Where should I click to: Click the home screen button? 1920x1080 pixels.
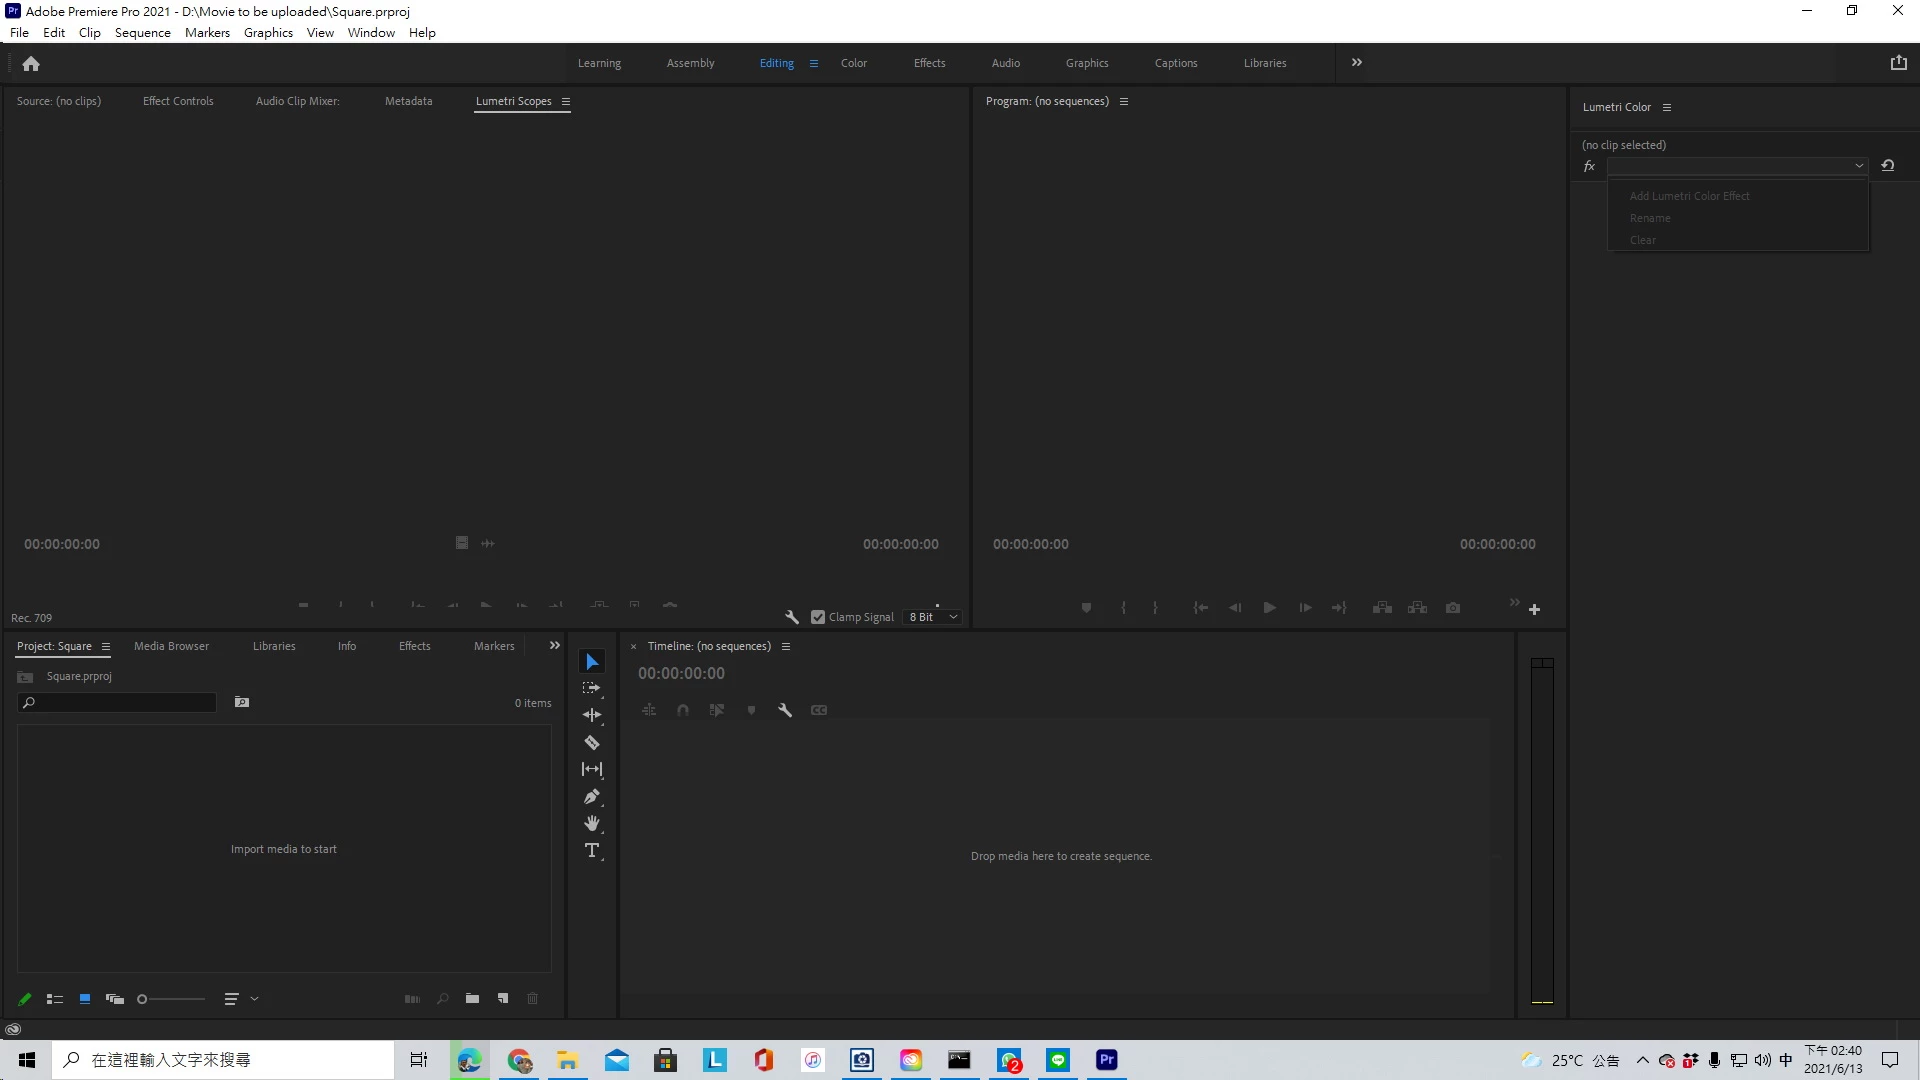click(x=31, y=64)
